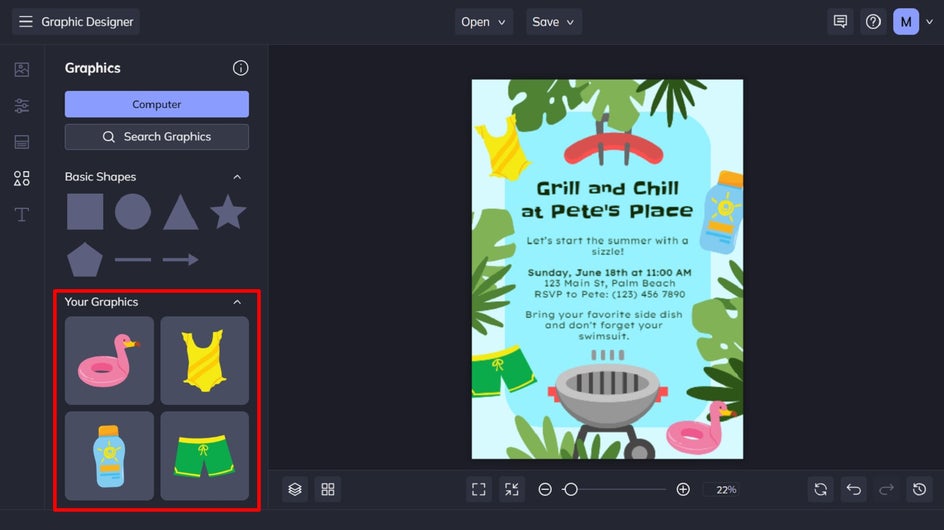The height and width of the screenshot is (530, 944).
Task: Open the history clock icon
Action: click(919, 489)
